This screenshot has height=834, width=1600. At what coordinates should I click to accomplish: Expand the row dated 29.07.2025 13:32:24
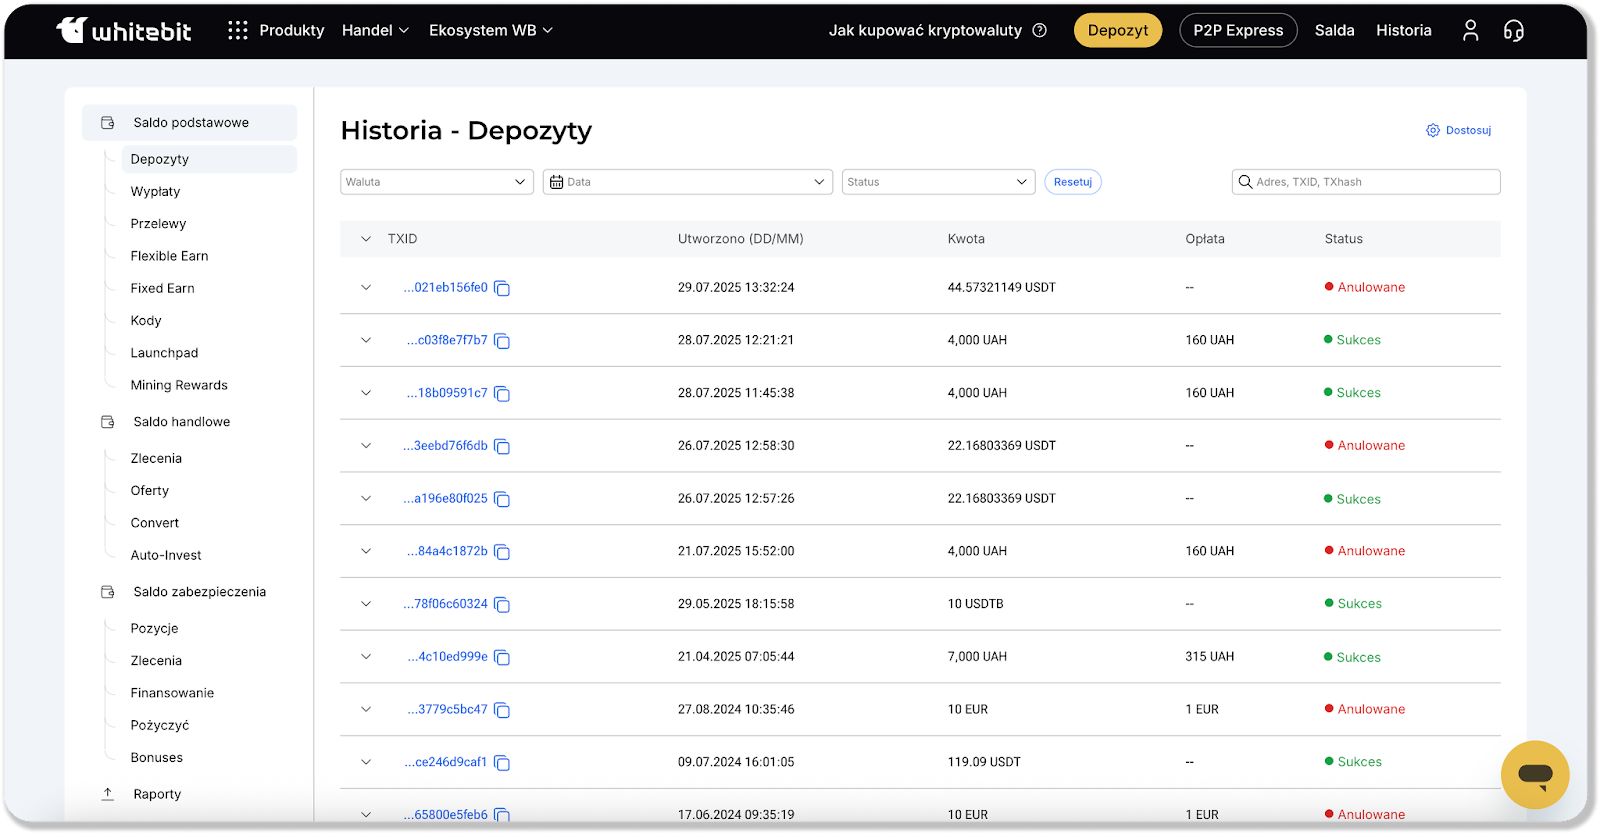(x=366, y=288)
